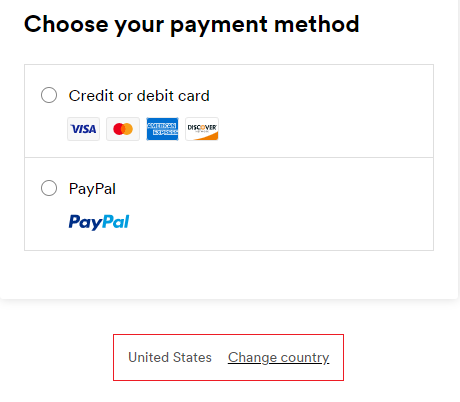Follow the underlined "Change country" text
The image size is (460, 402).
pos(279,357)
